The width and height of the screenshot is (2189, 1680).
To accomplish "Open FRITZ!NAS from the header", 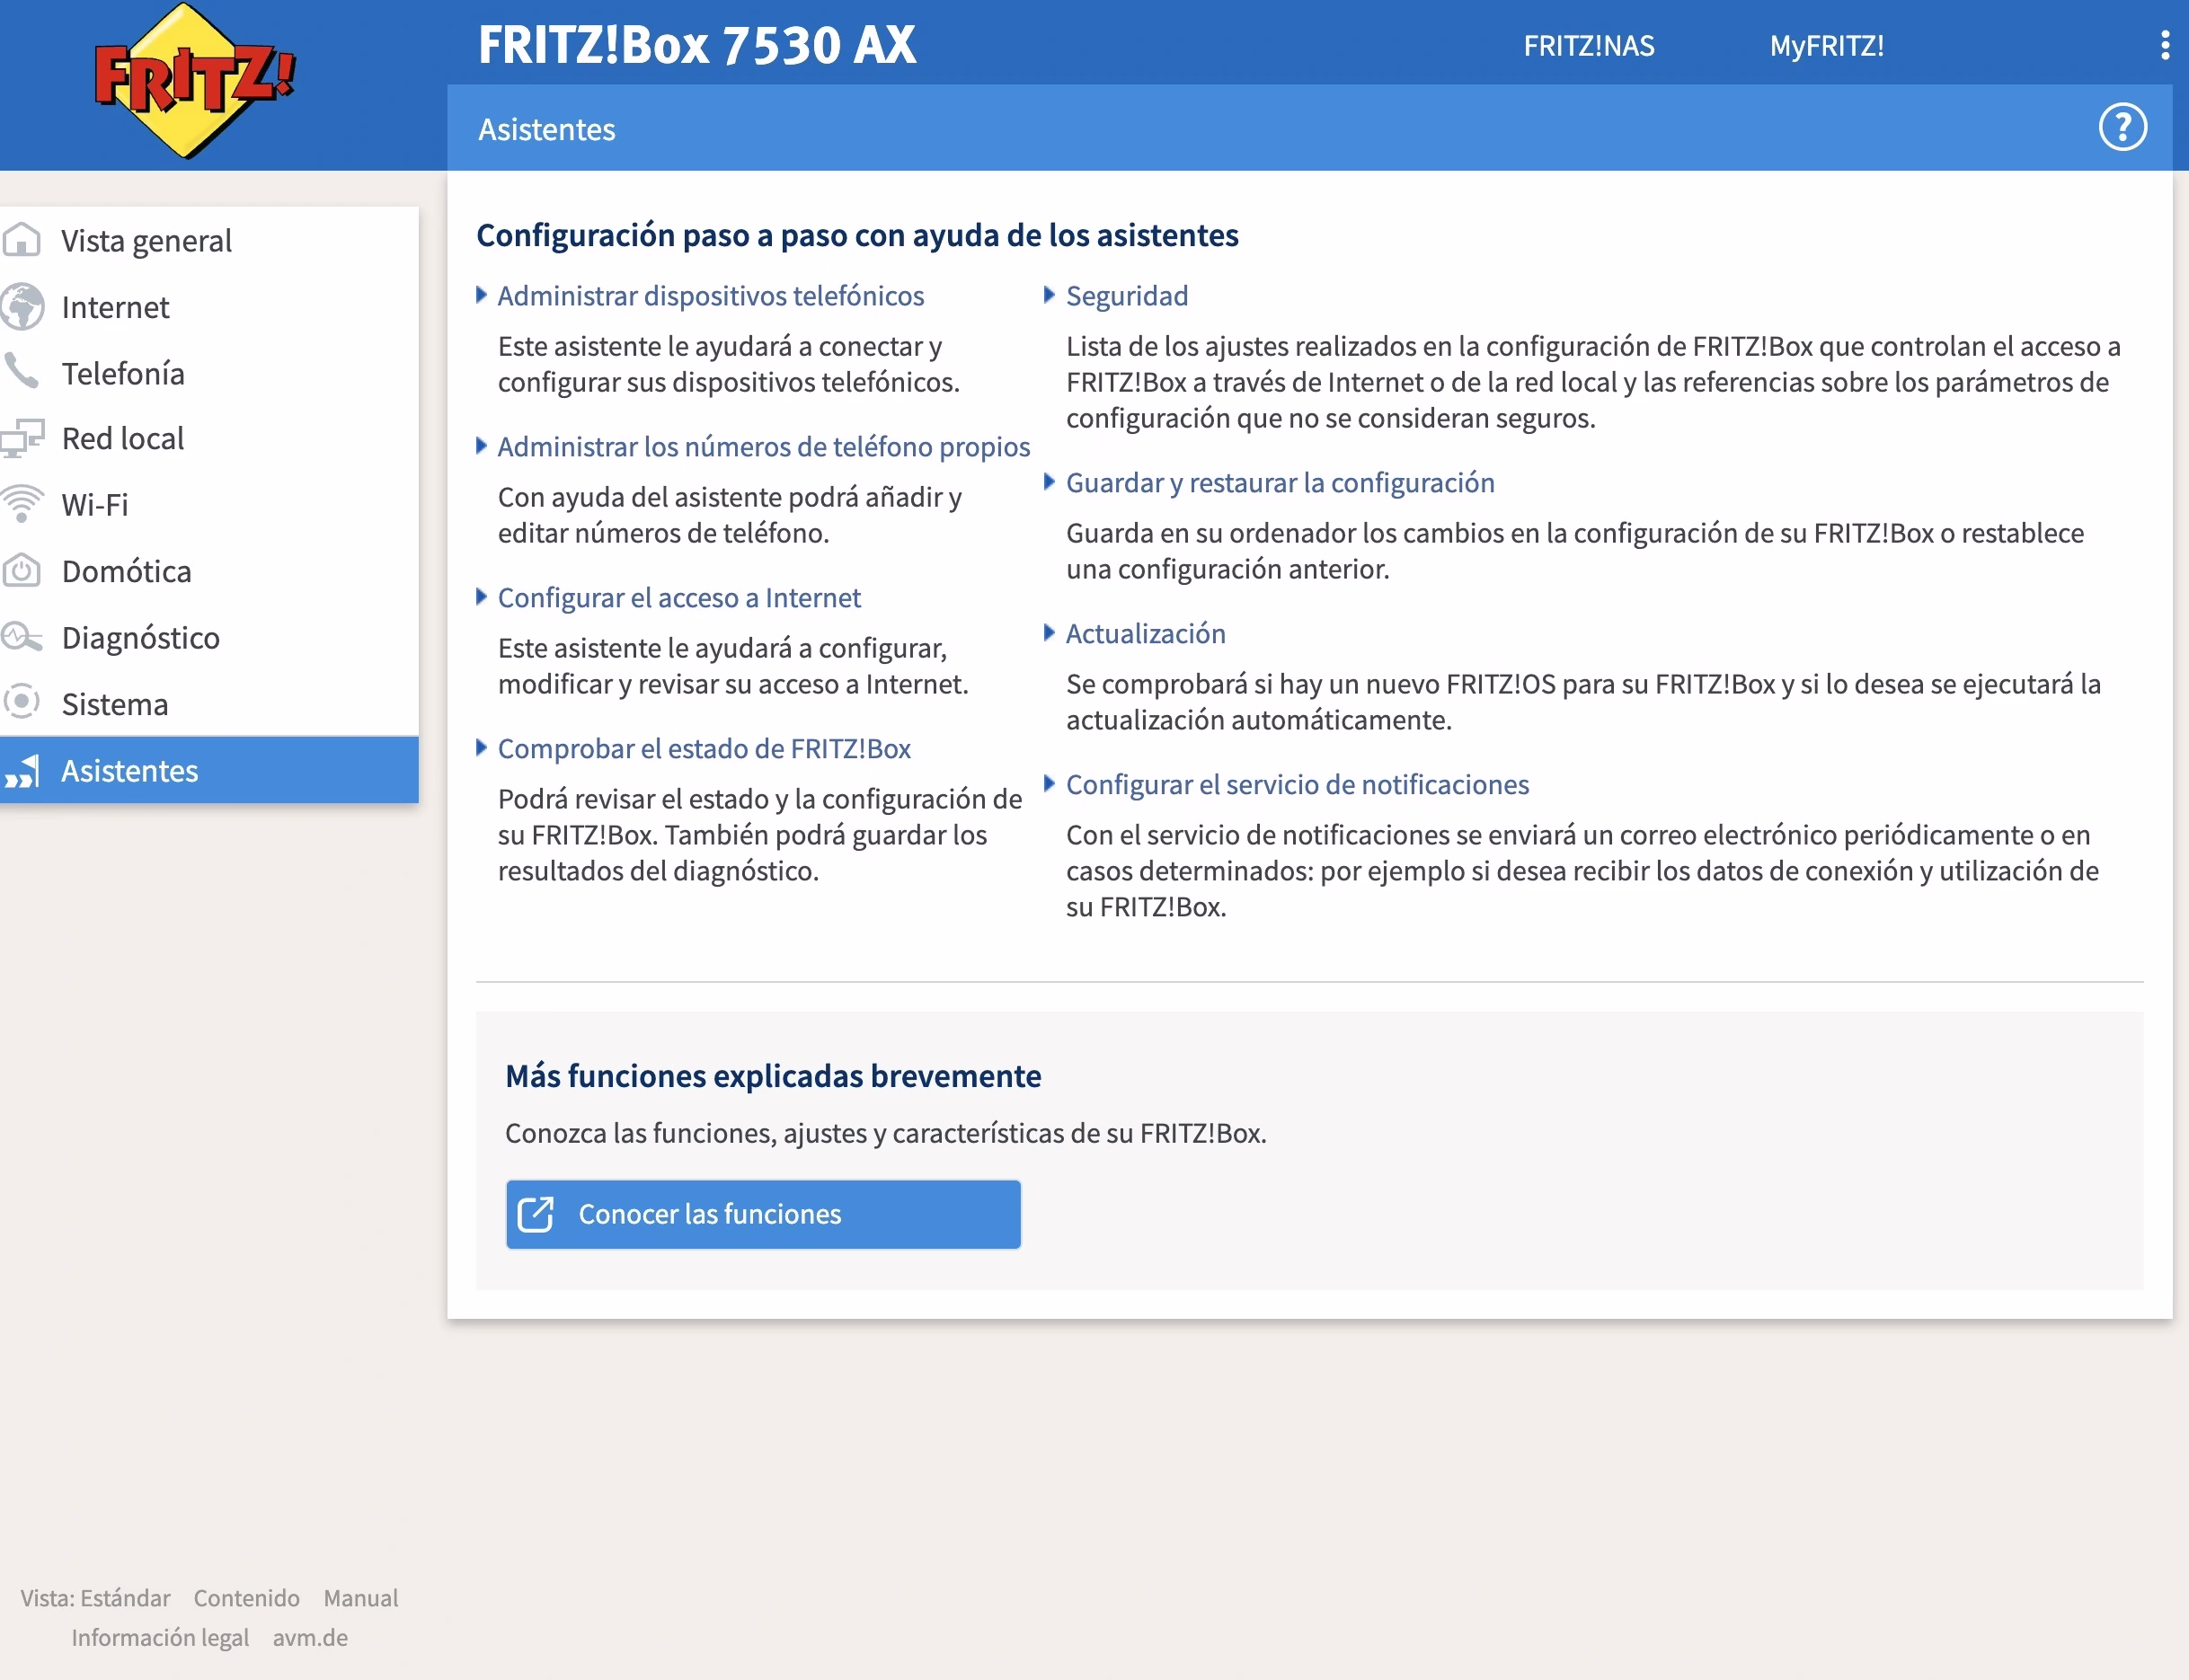I will click(1588, 46).
